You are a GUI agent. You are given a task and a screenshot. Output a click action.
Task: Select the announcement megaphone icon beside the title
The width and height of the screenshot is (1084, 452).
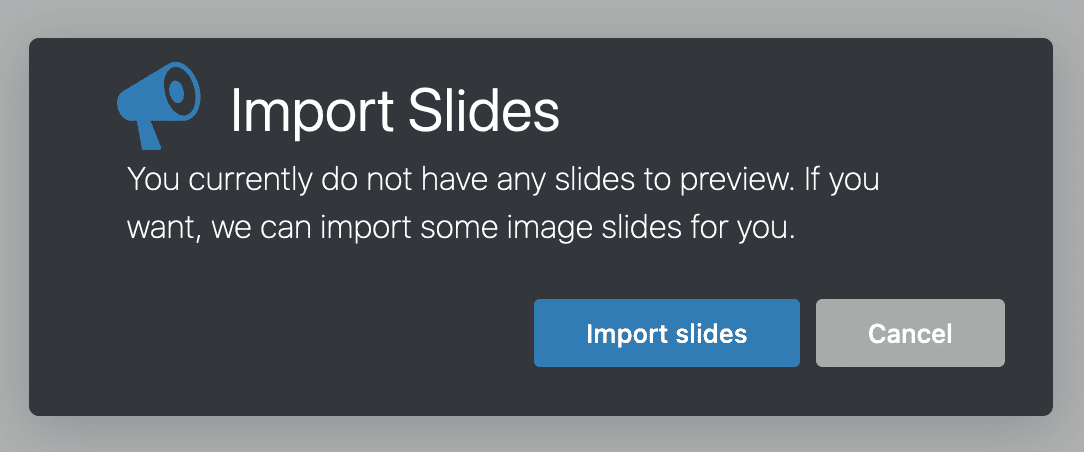tap(159, 102)
